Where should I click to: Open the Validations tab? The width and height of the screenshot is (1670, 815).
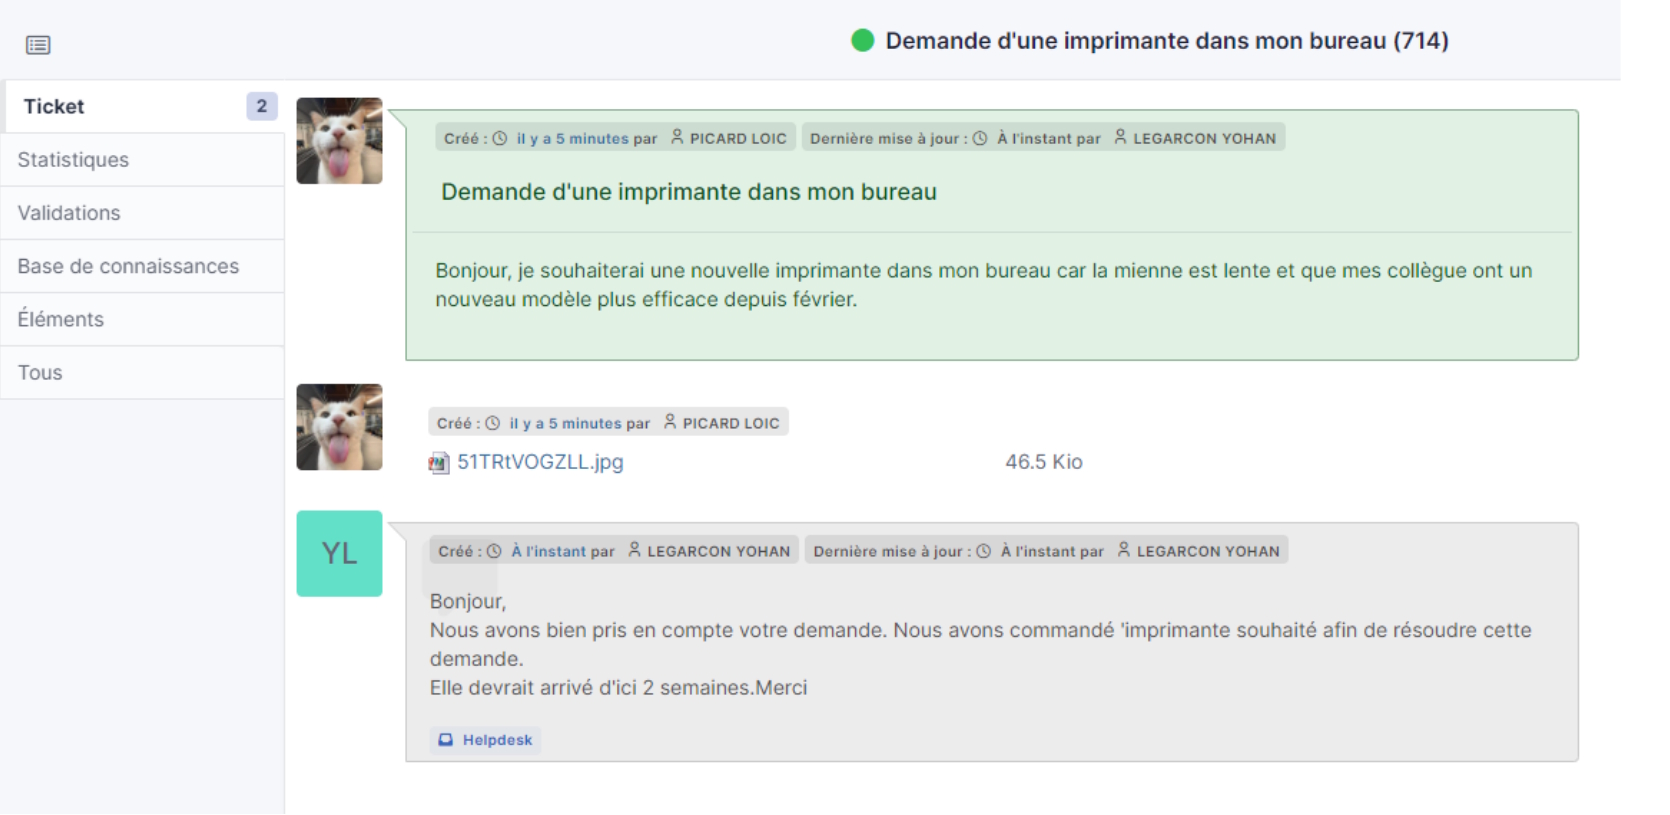coord(69,213)
